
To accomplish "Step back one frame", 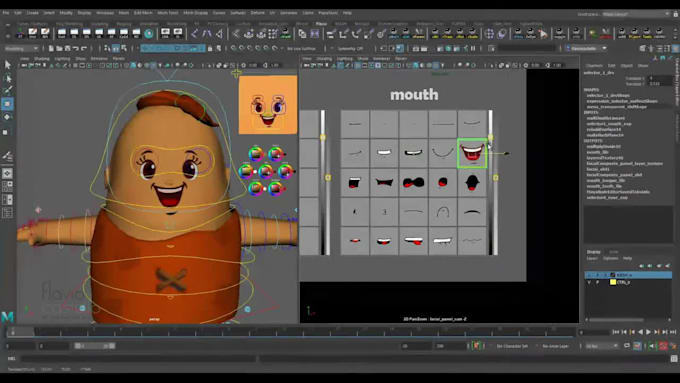I will pyautogui.click(x=624, y=332).
